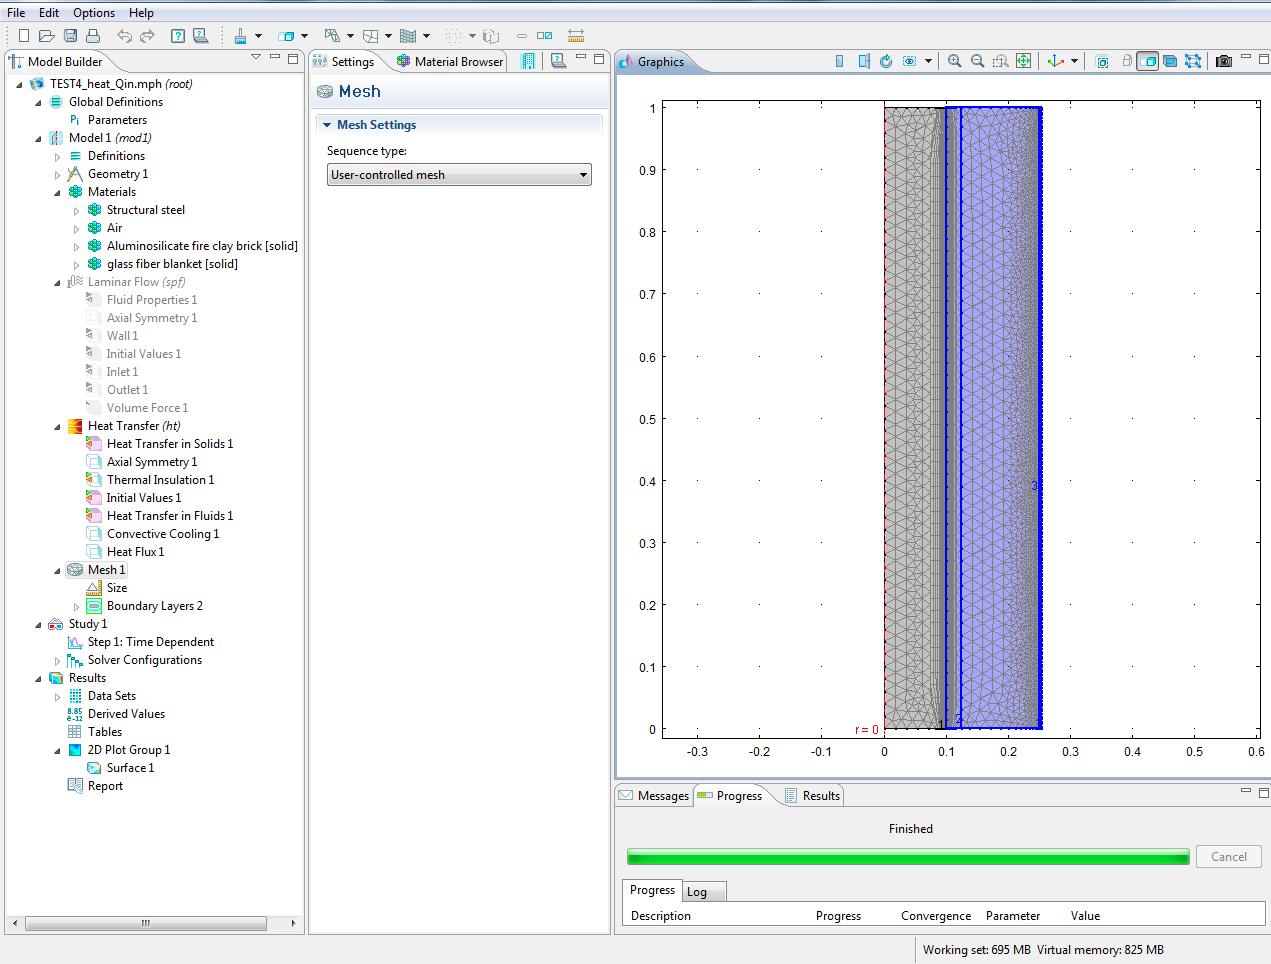Switch to the Material Browser tab
The image size is (1271, 964).
click(x=450, y=61)
